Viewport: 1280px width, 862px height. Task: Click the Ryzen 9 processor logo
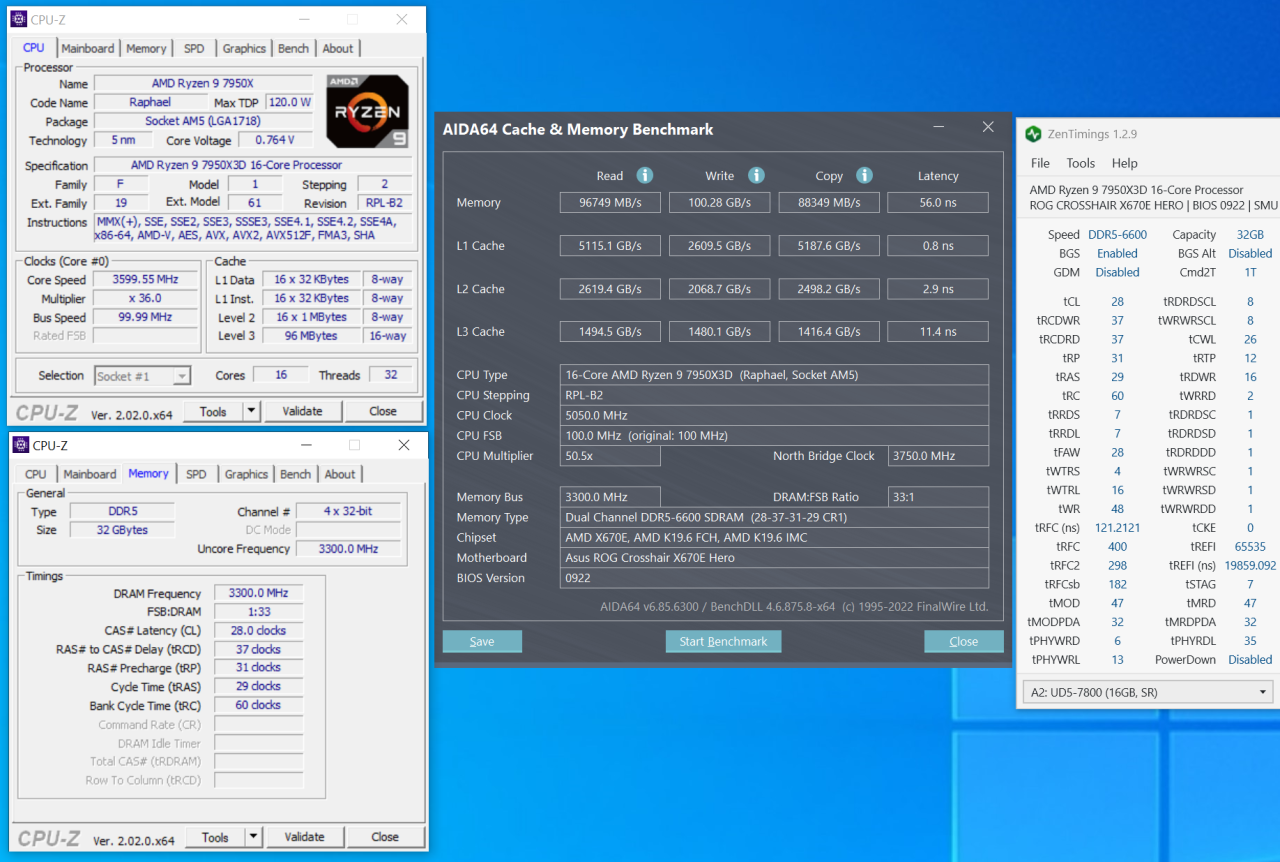(367, 111)
